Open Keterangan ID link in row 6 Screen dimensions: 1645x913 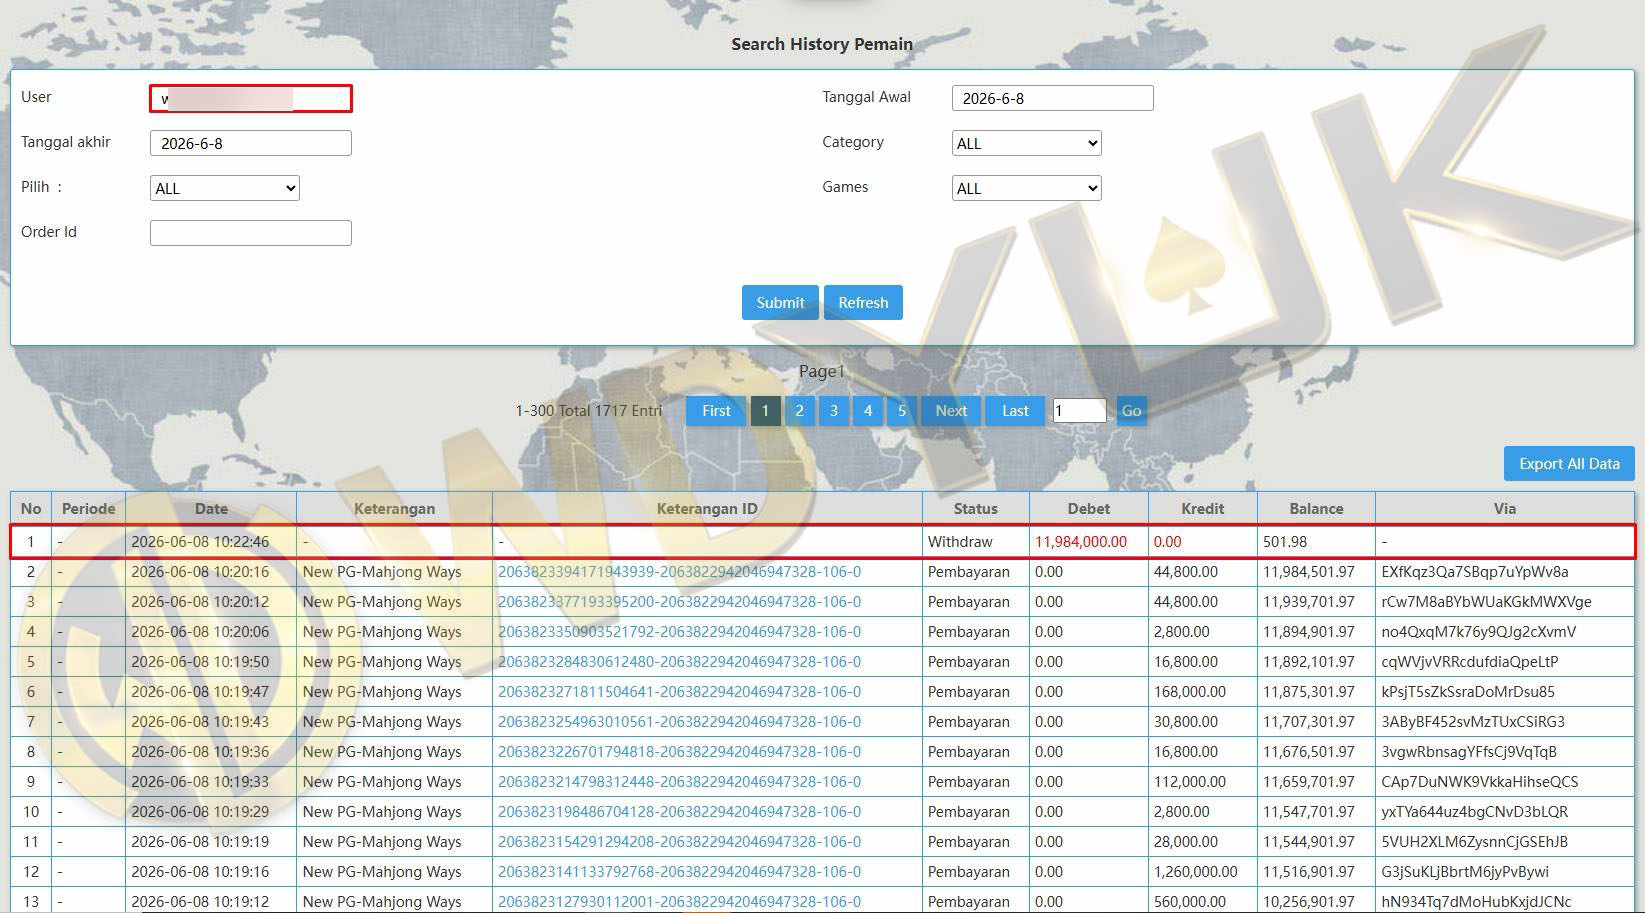click(679, 692)
